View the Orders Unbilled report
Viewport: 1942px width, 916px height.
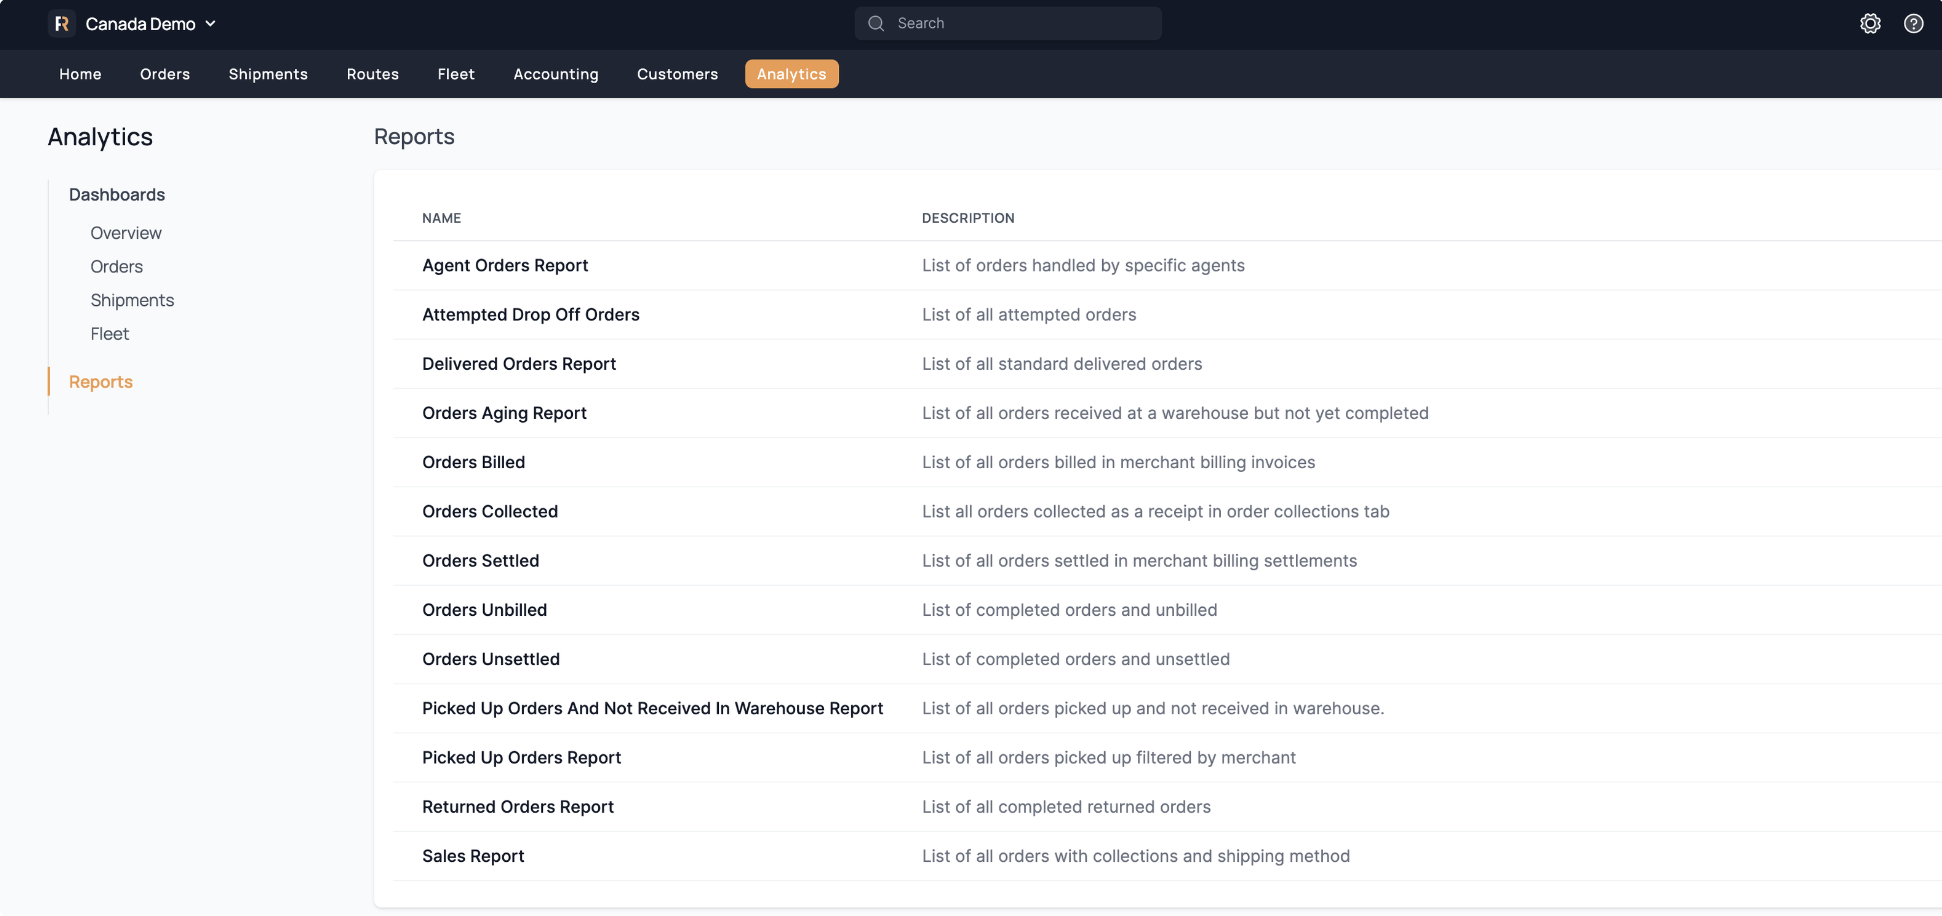(484, 610)
